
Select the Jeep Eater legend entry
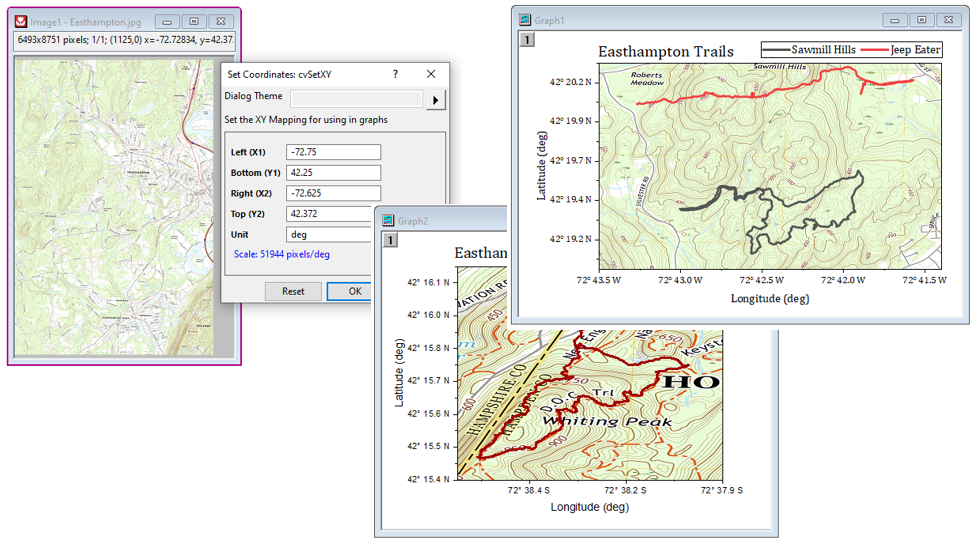(901, 49)
